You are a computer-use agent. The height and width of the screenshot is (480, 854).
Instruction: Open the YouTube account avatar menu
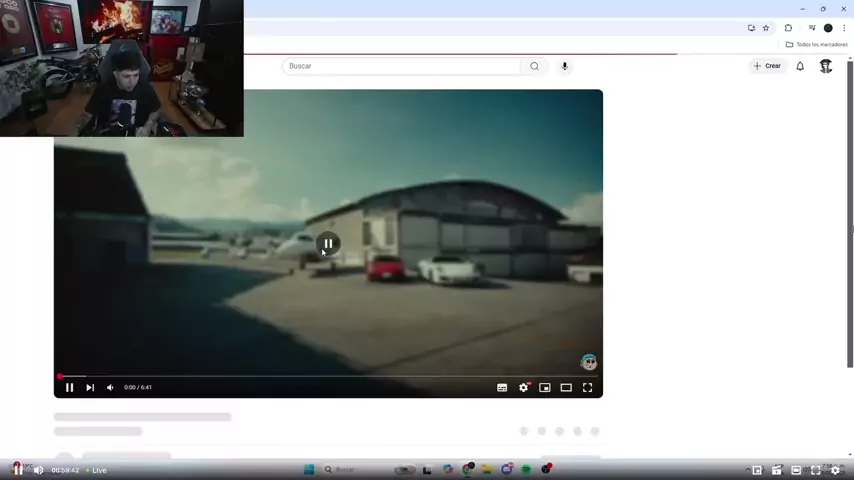[826, 66]
